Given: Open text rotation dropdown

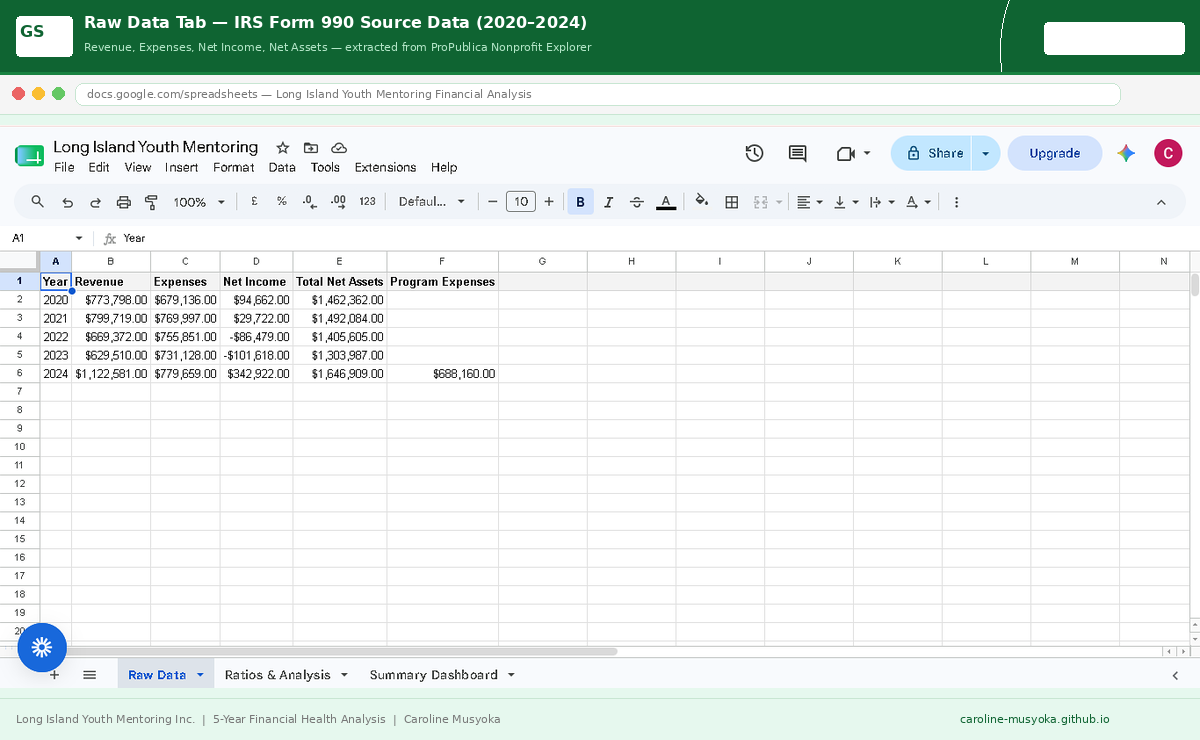Looking at the screenshot, I should pos(918,202).
